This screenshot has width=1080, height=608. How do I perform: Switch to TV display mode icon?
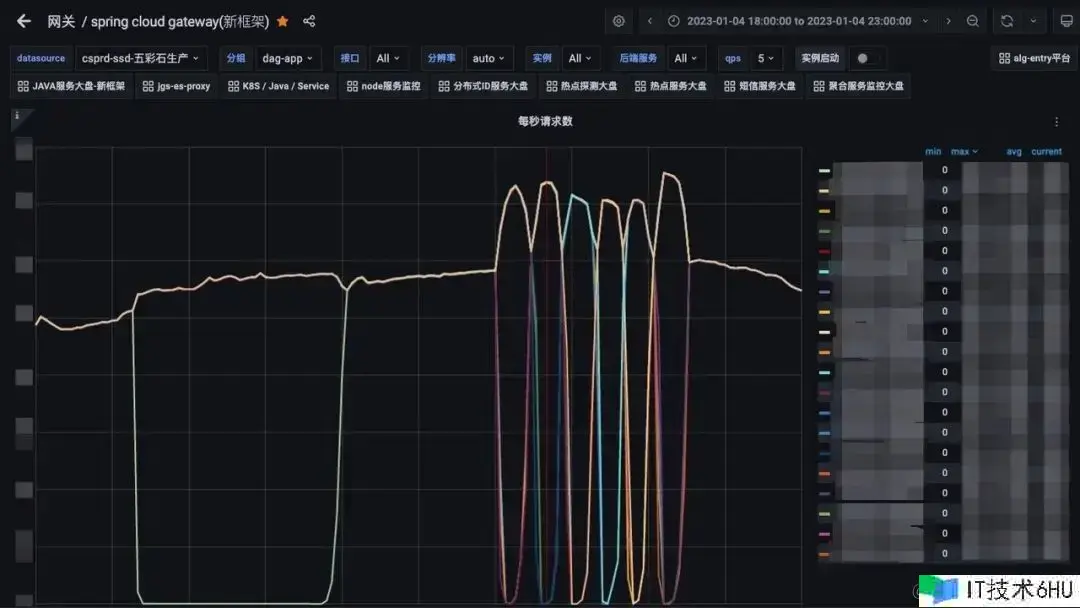(1066, 21)
